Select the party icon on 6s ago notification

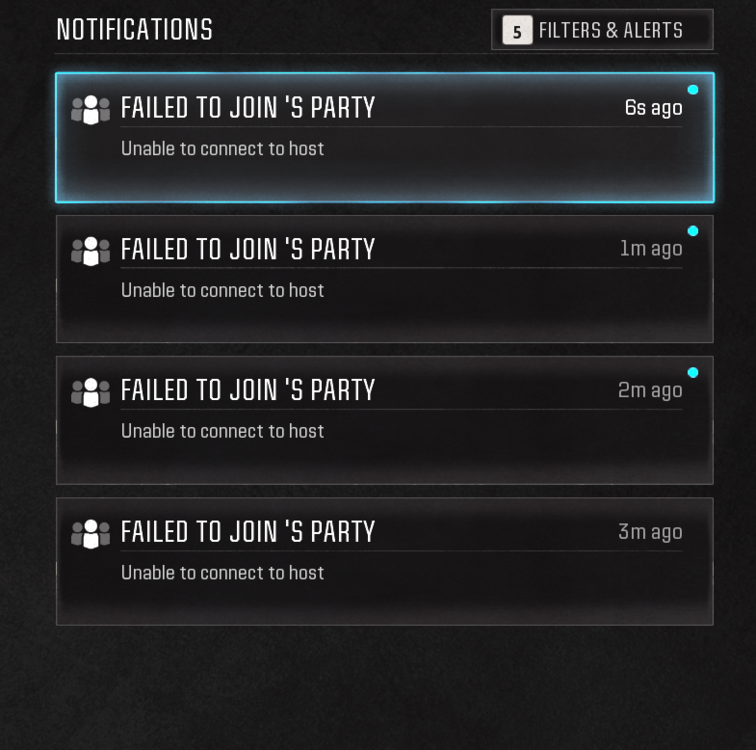[x=90, y=110]
